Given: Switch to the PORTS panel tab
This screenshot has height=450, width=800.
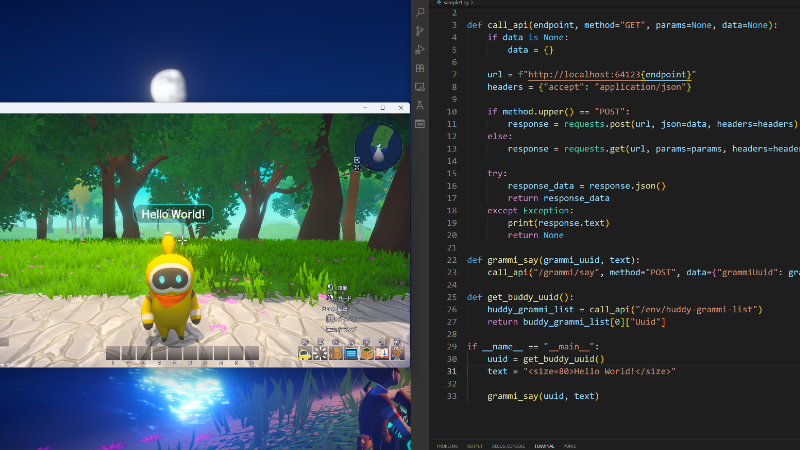Looking at the screenshot, I should [570, 446].
